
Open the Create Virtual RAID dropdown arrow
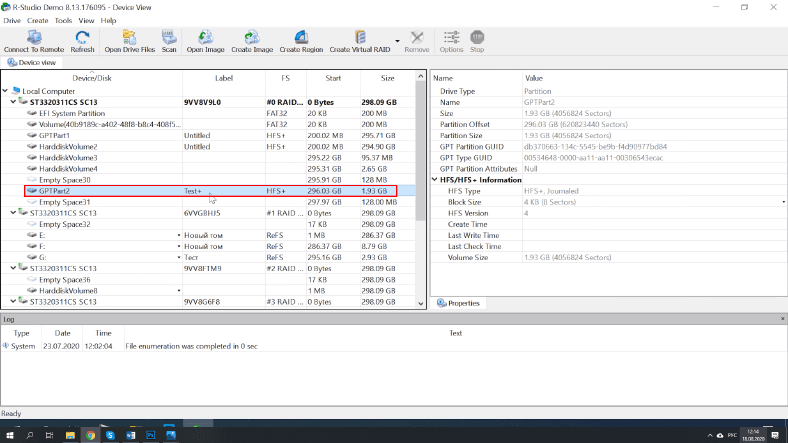(398, 42)
